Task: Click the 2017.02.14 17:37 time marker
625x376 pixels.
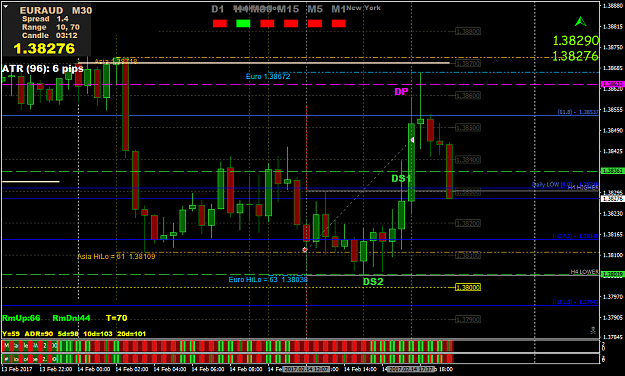Action: pos(411,369)
